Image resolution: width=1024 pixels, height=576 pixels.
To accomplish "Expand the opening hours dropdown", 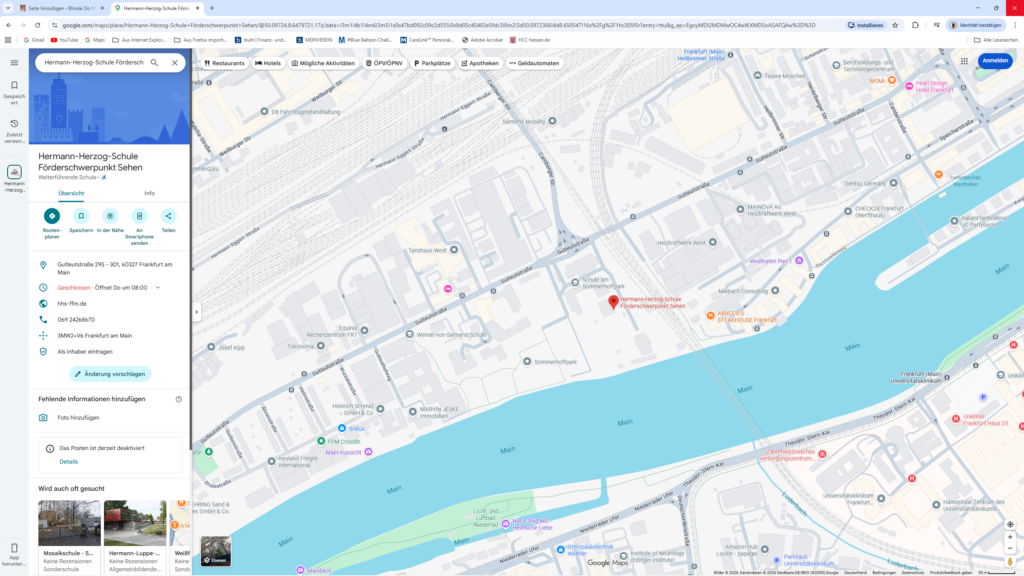I will pyautogui.click(x=157, y=287).
